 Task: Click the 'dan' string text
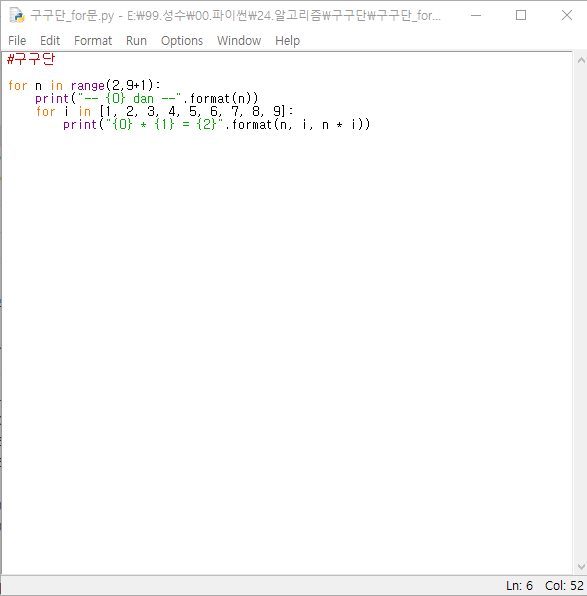click(x=143, y=98)
